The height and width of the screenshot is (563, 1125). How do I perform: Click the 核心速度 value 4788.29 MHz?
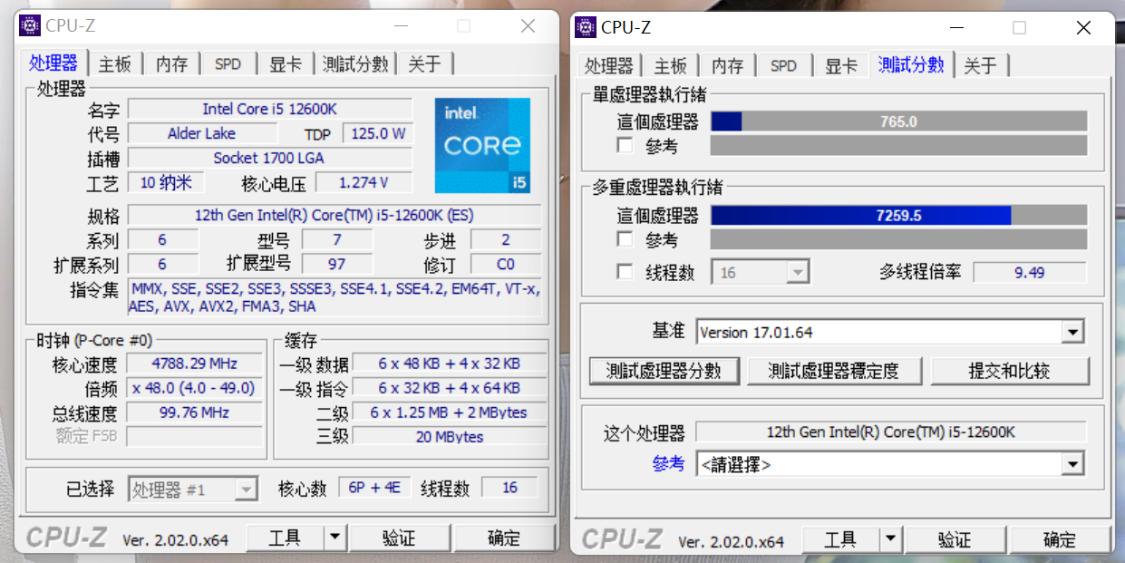click(x=194, y=364)
